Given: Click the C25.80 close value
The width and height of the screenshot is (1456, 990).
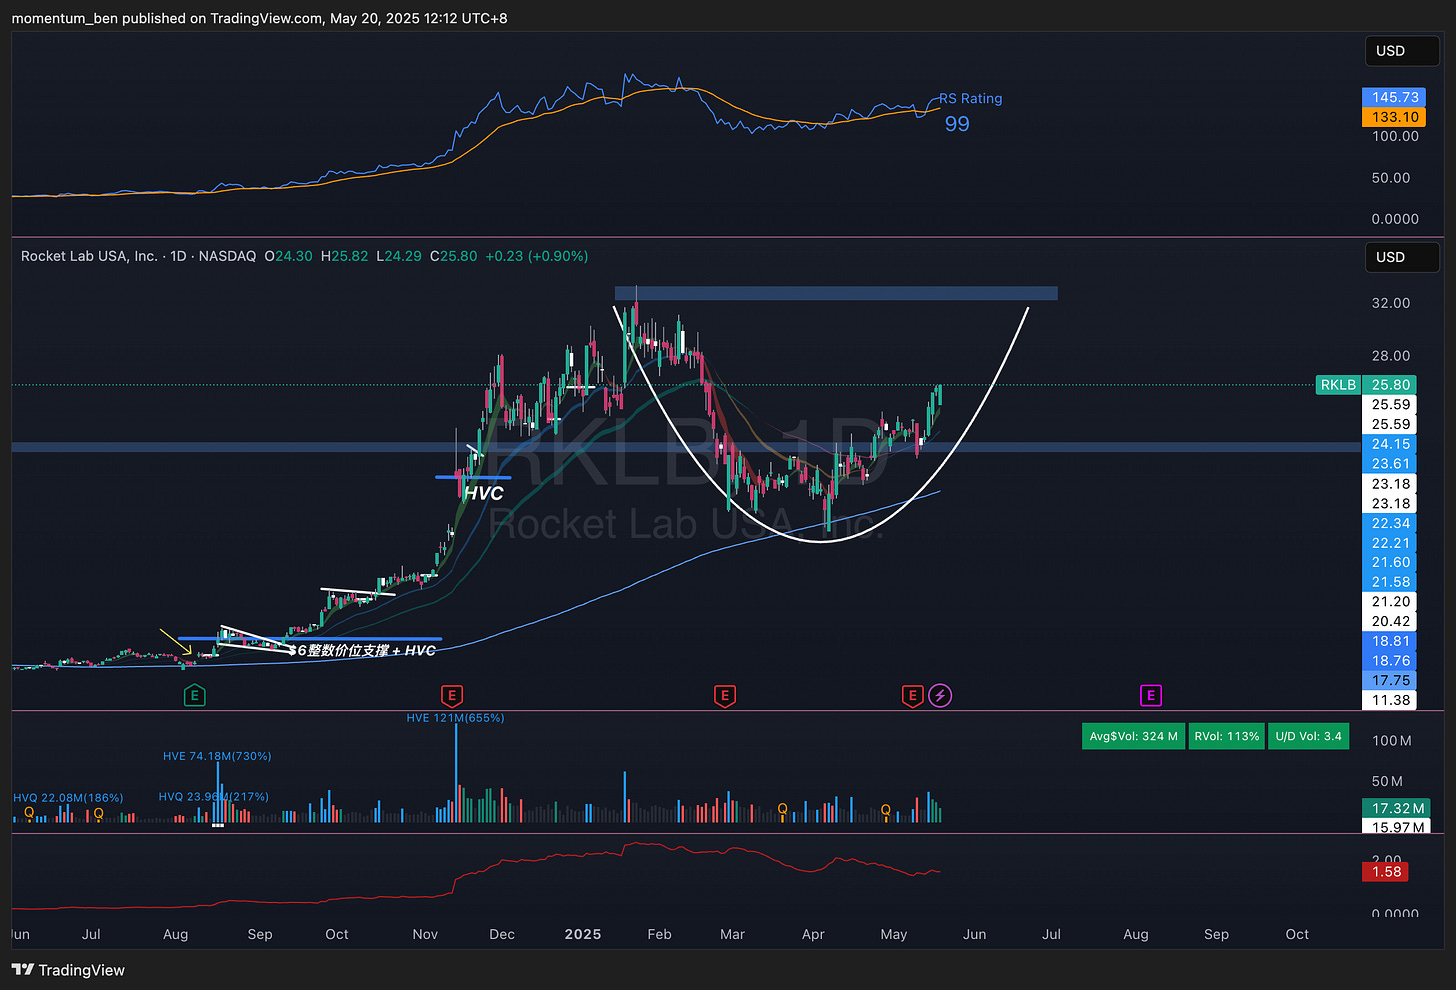Looking at the screenshot, I should coord(453,256).
